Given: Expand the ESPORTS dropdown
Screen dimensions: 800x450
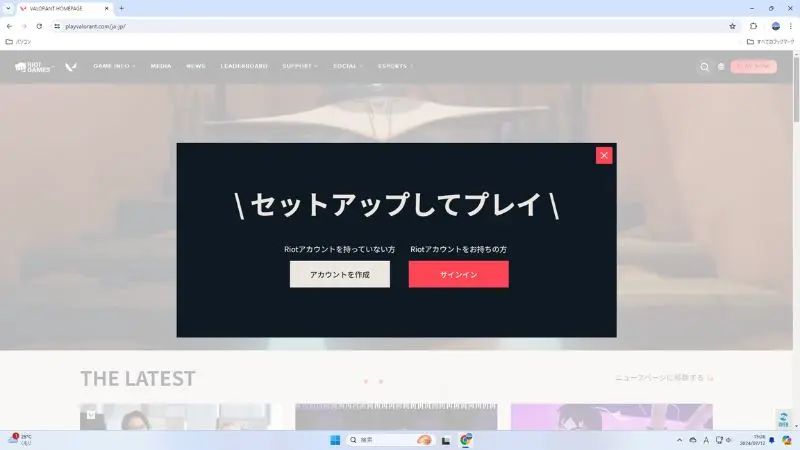Looking at the screenshot, I should (x=395, y=66).
